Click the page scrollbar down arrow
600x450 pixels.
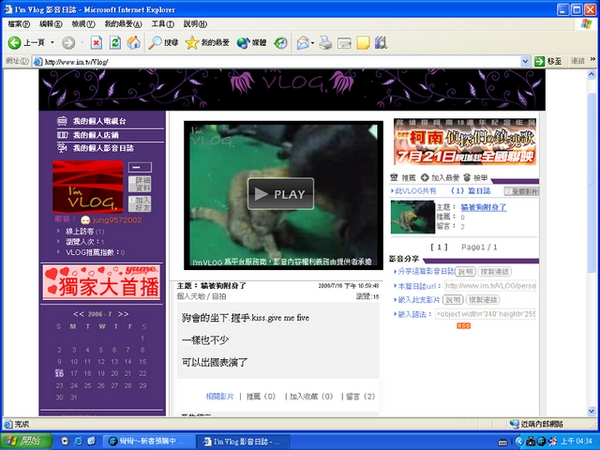point(592,411)
